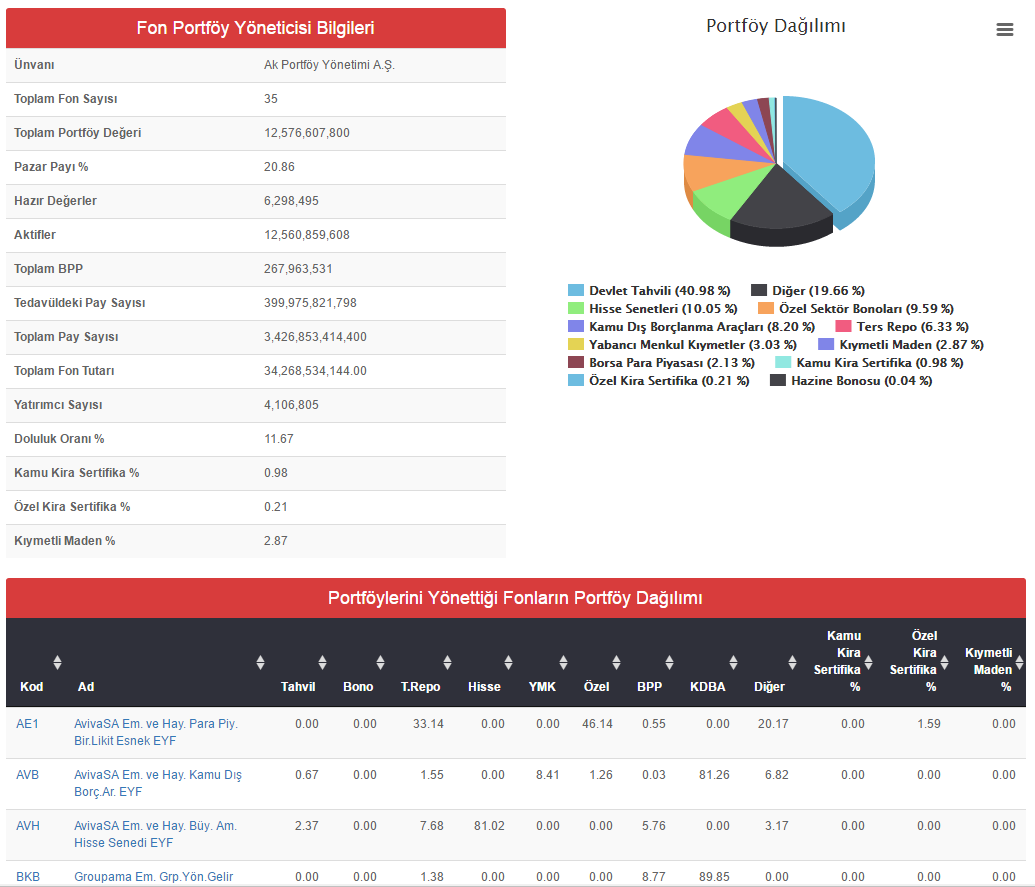Viewport: 1035px width, 887px height.
Task: Sort by Bono column arrows
Action: coord(380,662)
